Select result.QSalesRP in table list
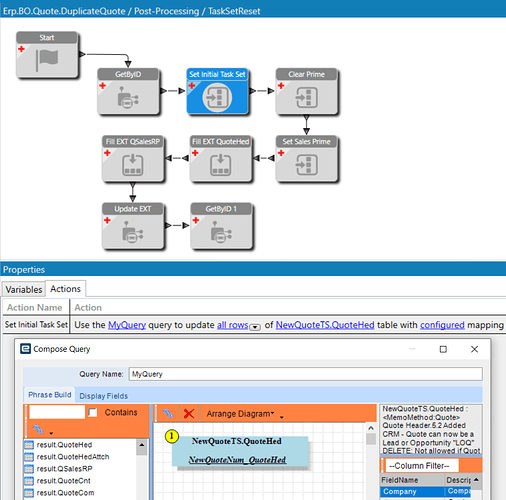The height and width of the screenshot is (500, 506). pyautogui.click(x=64, y=469)
